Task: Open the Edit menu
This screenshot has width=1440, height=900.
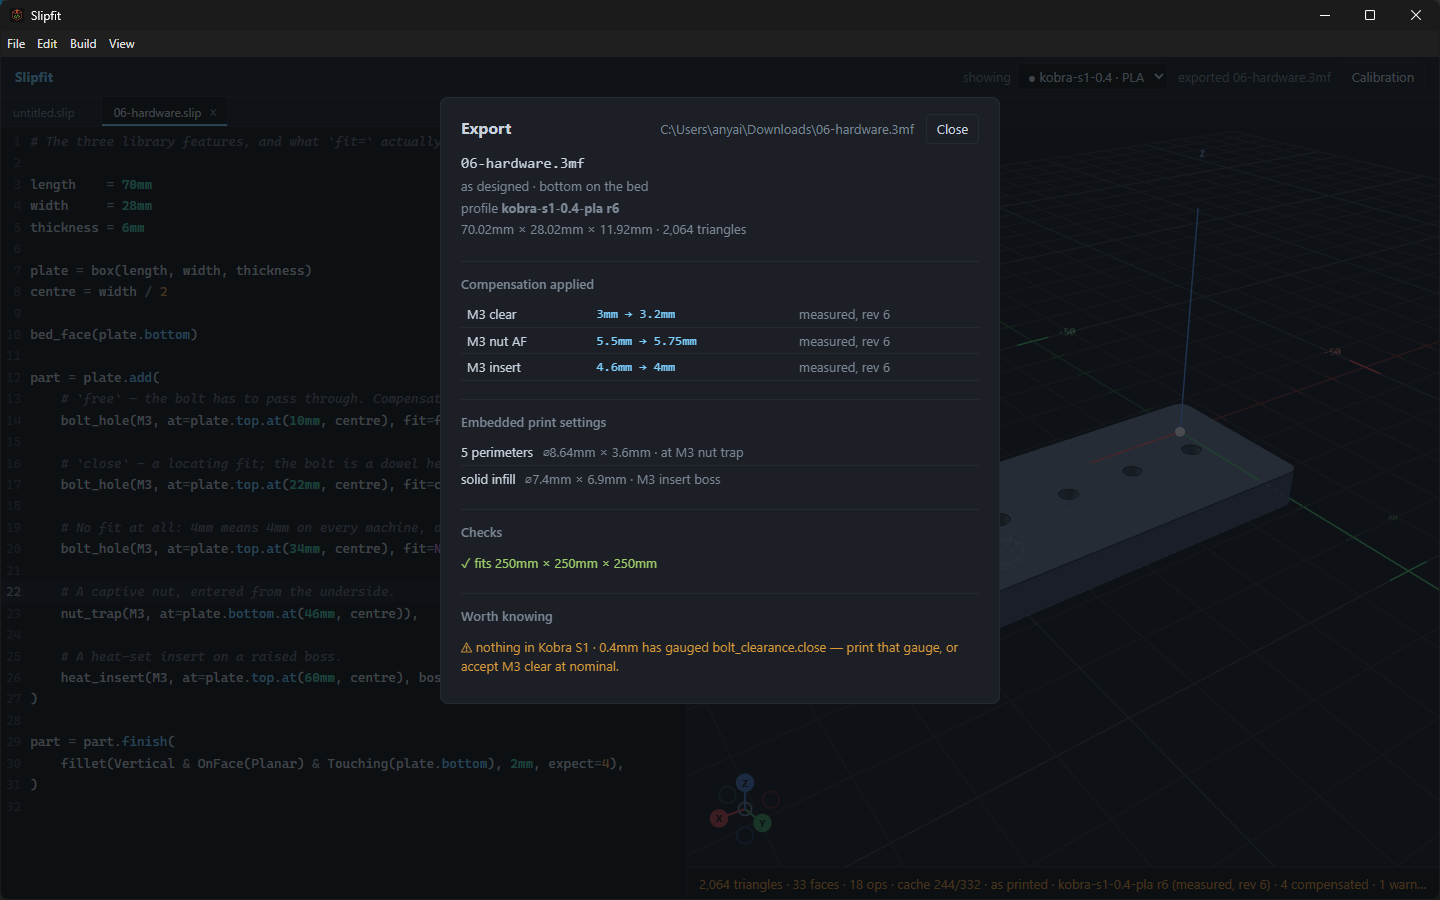Action: click(x=47, y=44)
